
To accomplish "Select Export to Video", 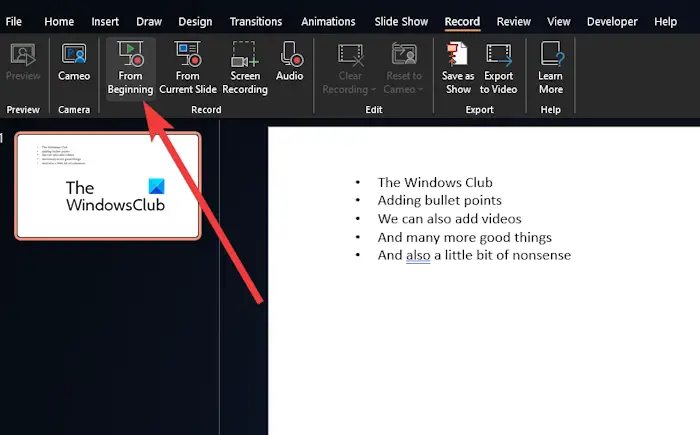I will tap(498, 68).
